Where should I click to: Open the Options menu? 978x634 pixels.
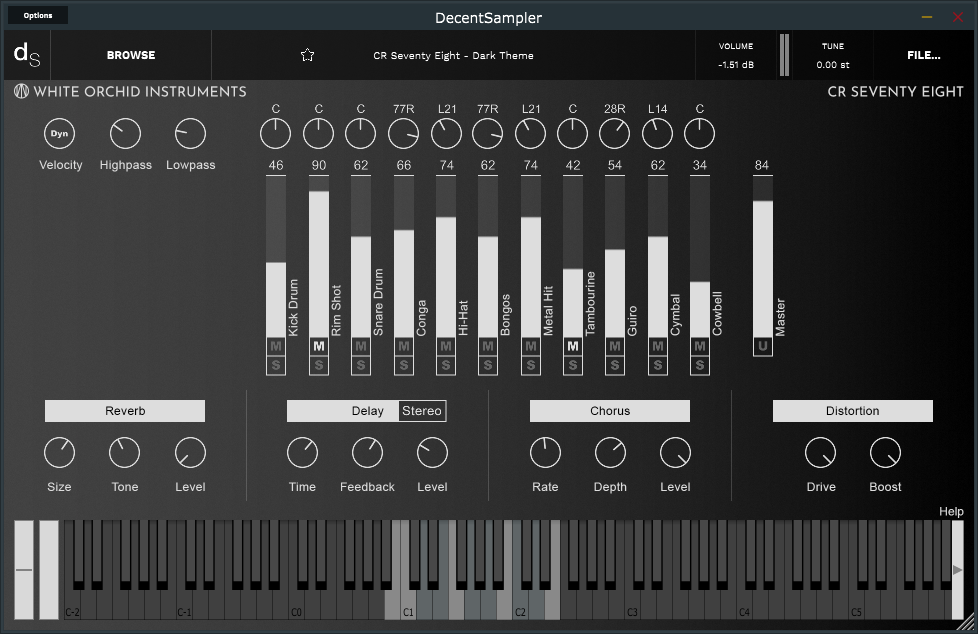pos(37,15)
